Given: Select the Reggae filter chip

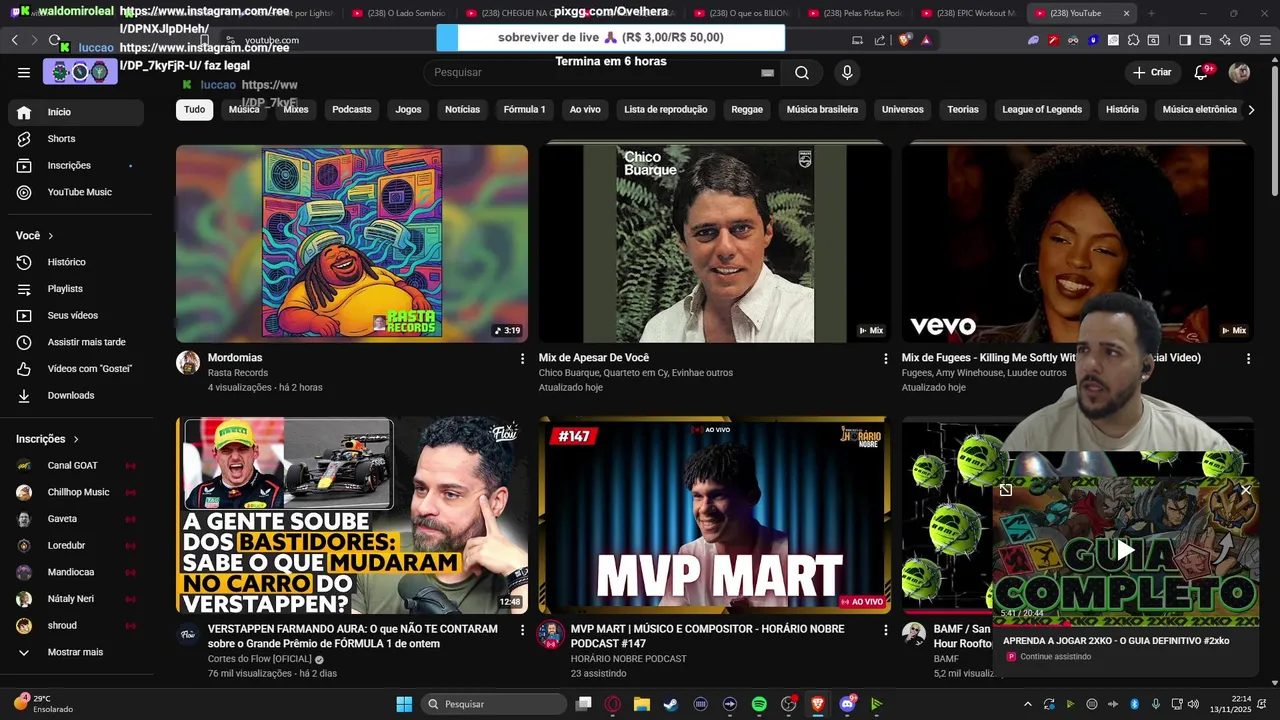Looking at the screenshot, I should (x=746, y=109).
